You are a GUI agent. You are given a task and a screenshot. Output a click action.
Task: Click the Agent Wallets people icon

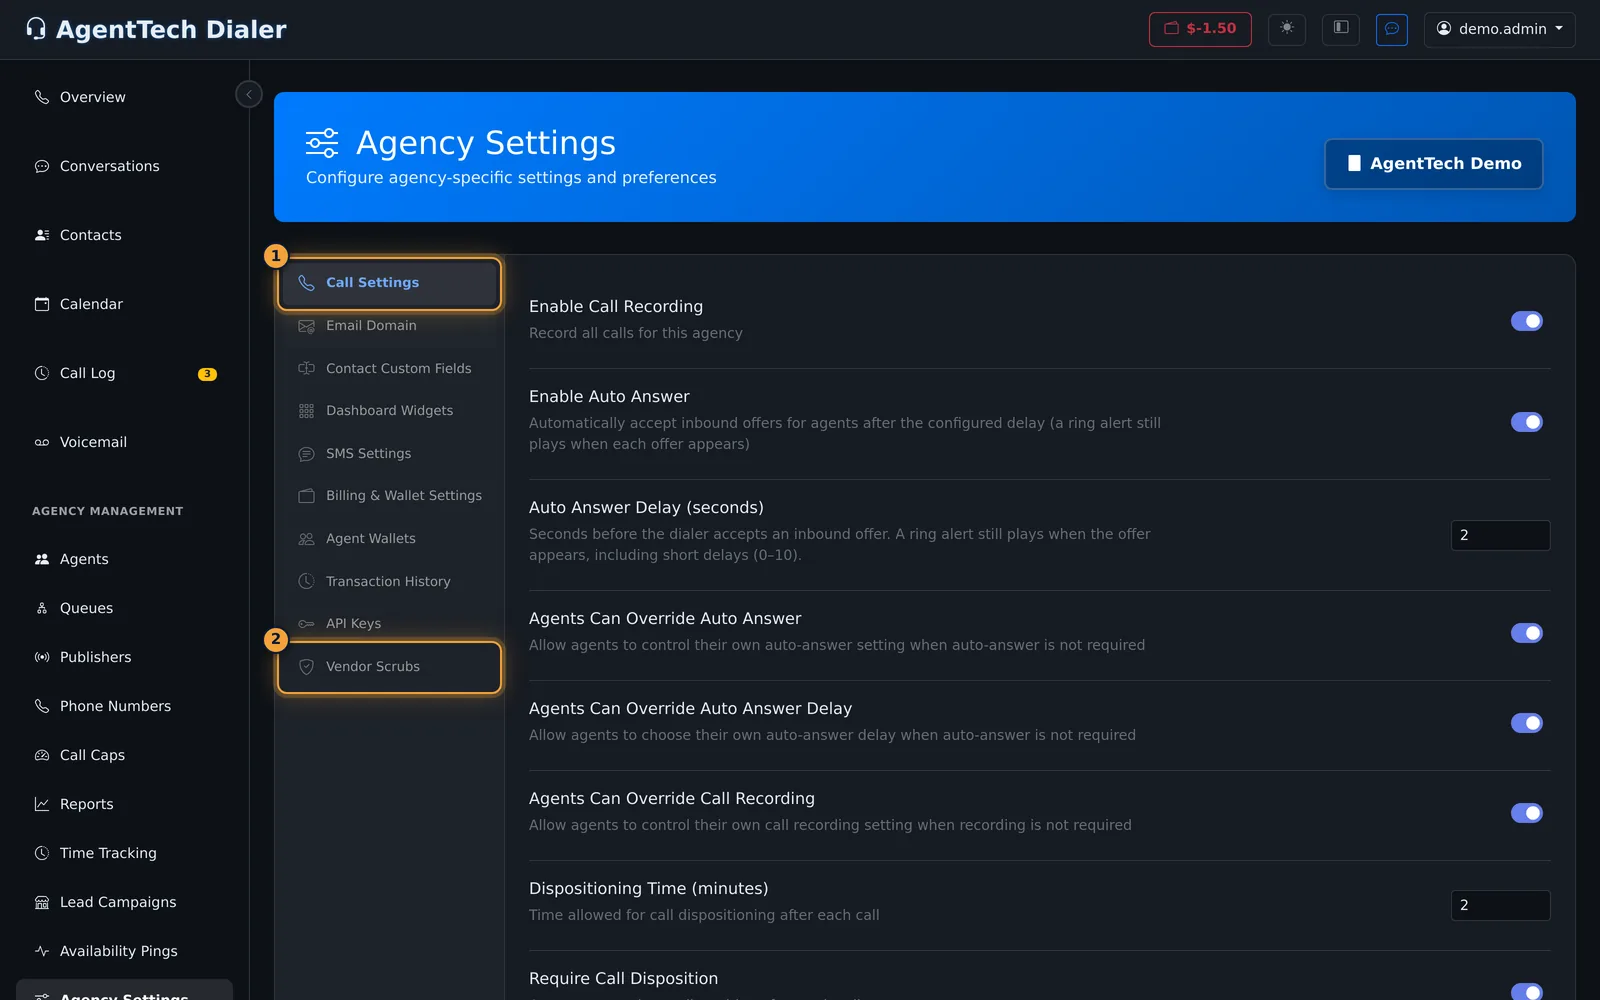click(306, 539)
